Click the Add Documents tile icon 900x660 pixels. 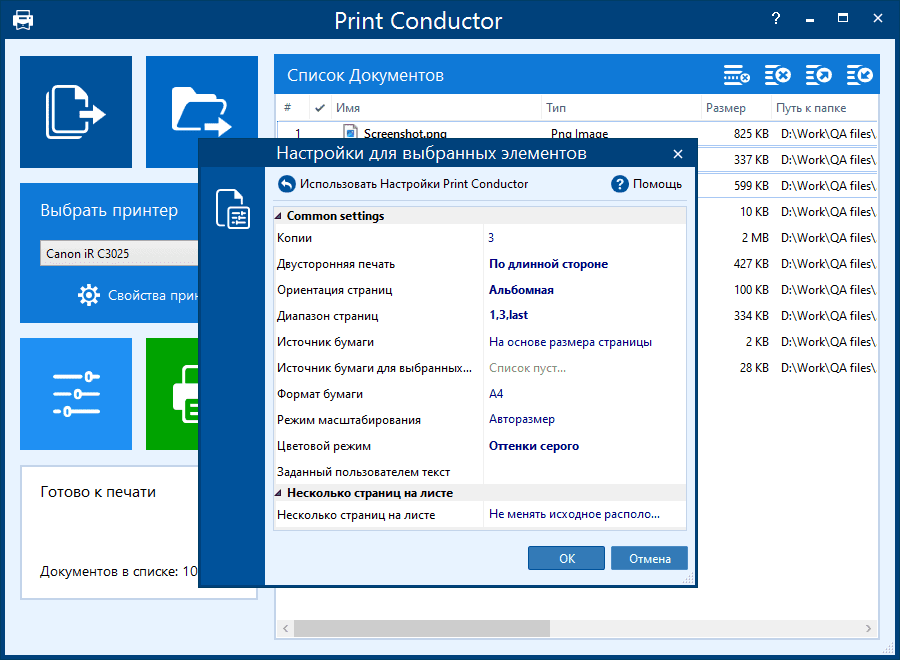point(76,112)
